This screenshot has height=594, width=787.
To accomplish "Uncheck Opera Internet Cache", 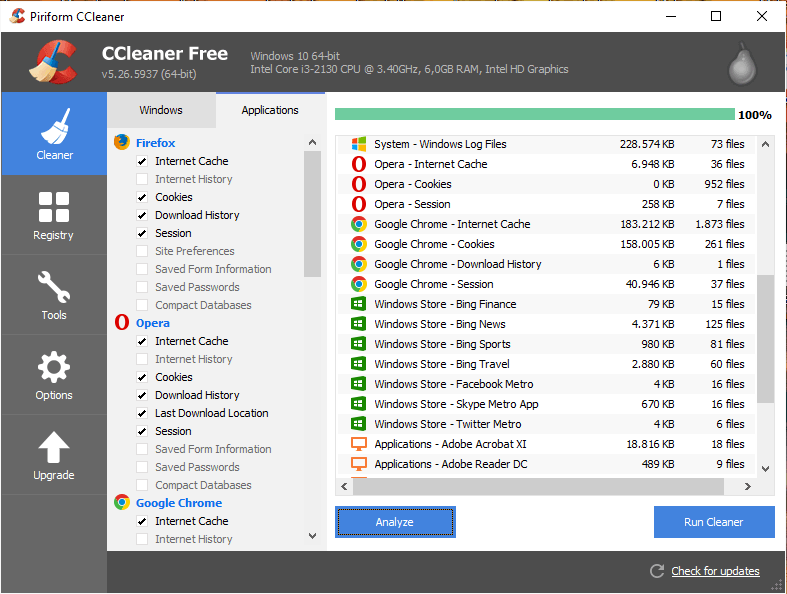I will pyautogui.click(x=142, y=341).
